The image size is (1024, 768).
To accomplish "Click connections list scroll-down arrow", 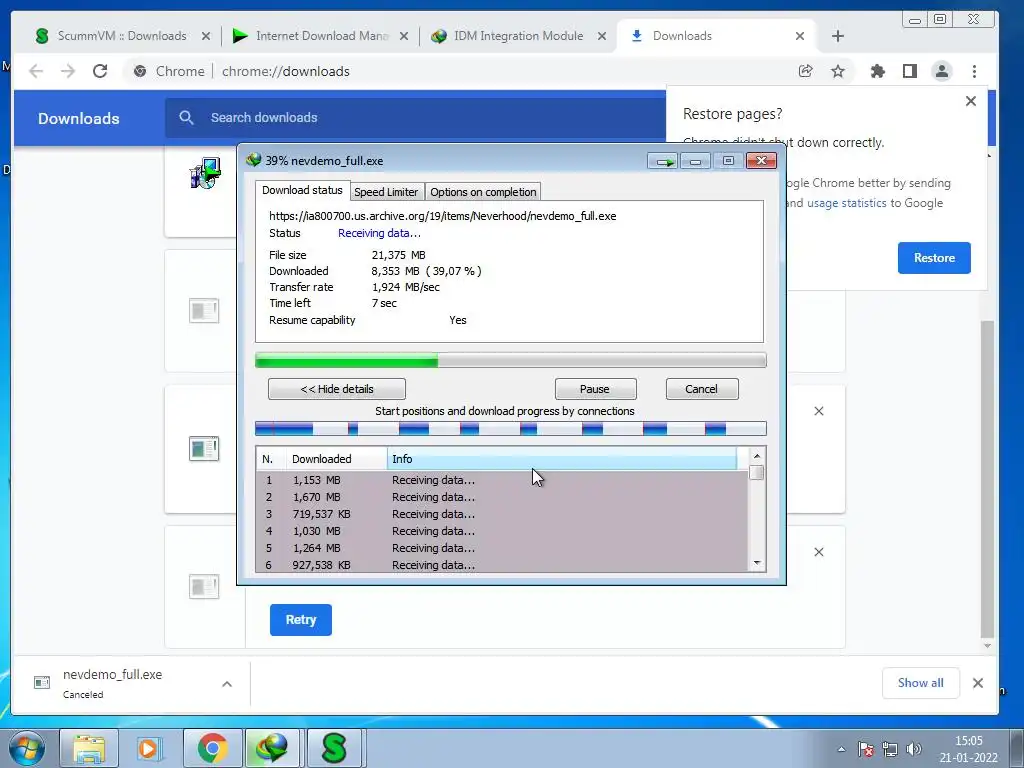I will [757, 563].
